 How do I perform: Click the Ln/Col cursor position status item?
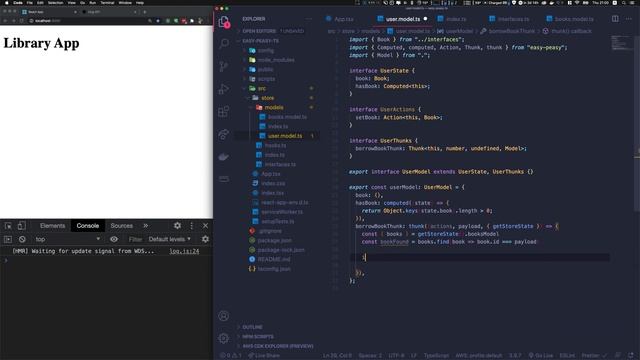point(337,356)
